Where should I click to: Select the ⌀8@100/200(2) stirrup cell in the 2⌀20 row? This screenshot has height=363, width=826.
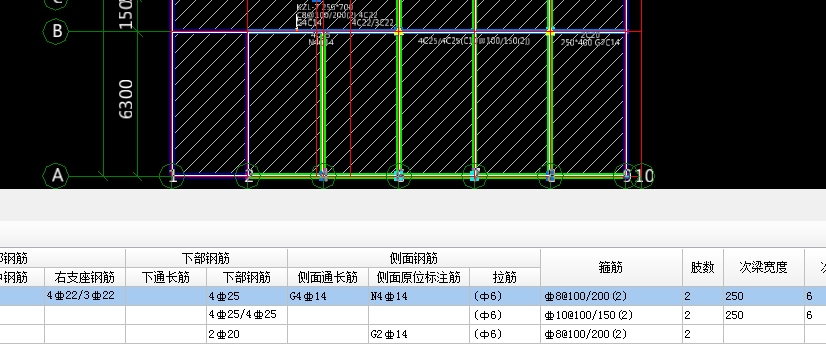coord(612,334)
